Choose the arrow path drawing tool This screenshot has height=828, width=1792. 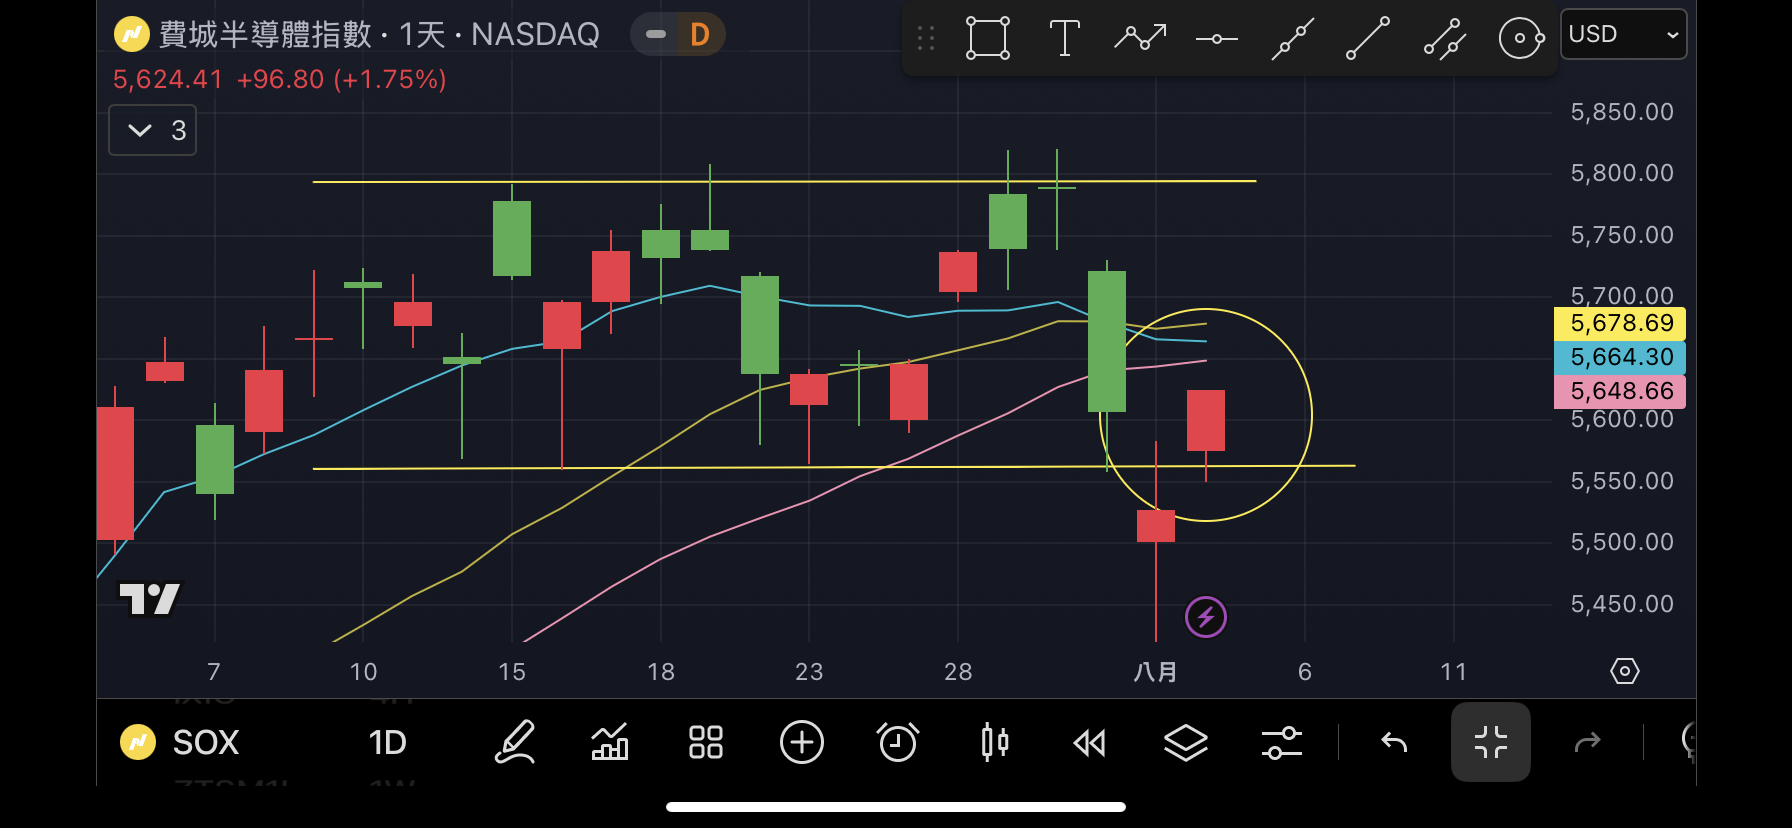[1140, 38]
